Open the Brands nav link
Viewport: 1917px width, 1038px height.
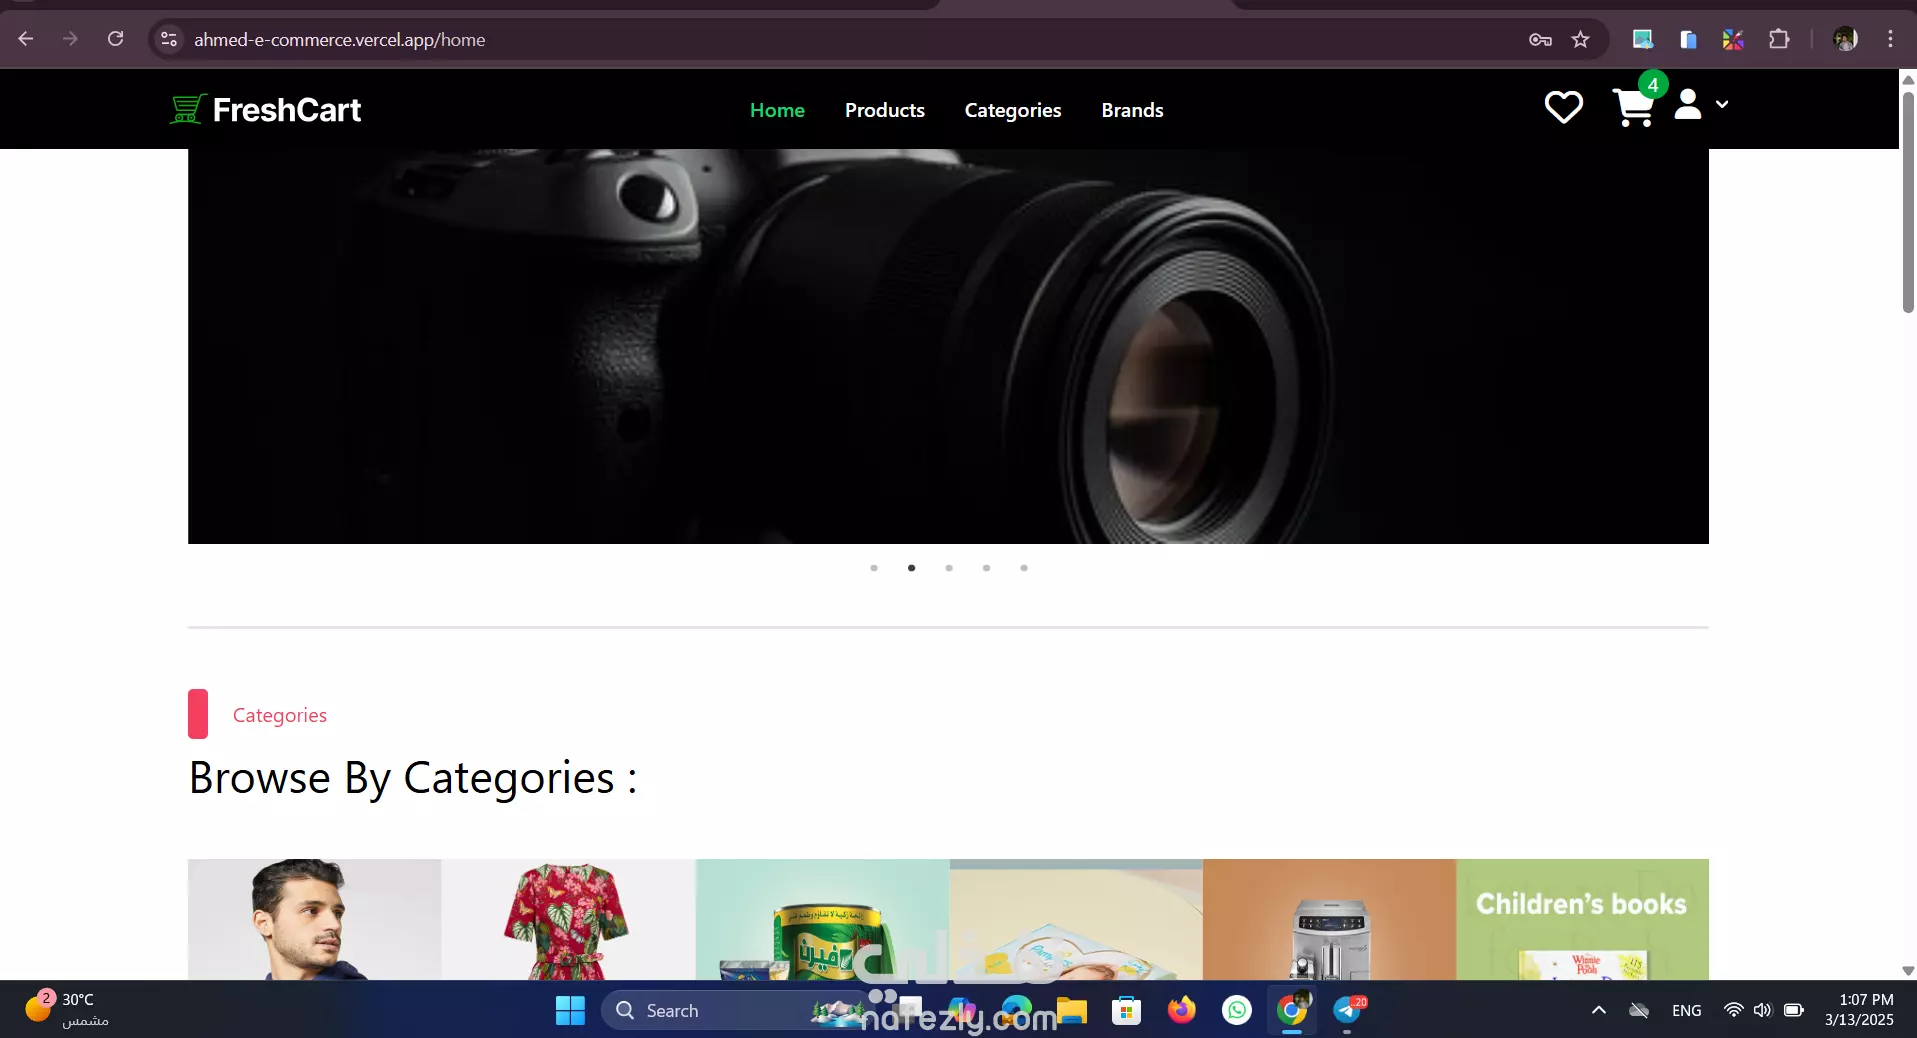coord(1132,110)
